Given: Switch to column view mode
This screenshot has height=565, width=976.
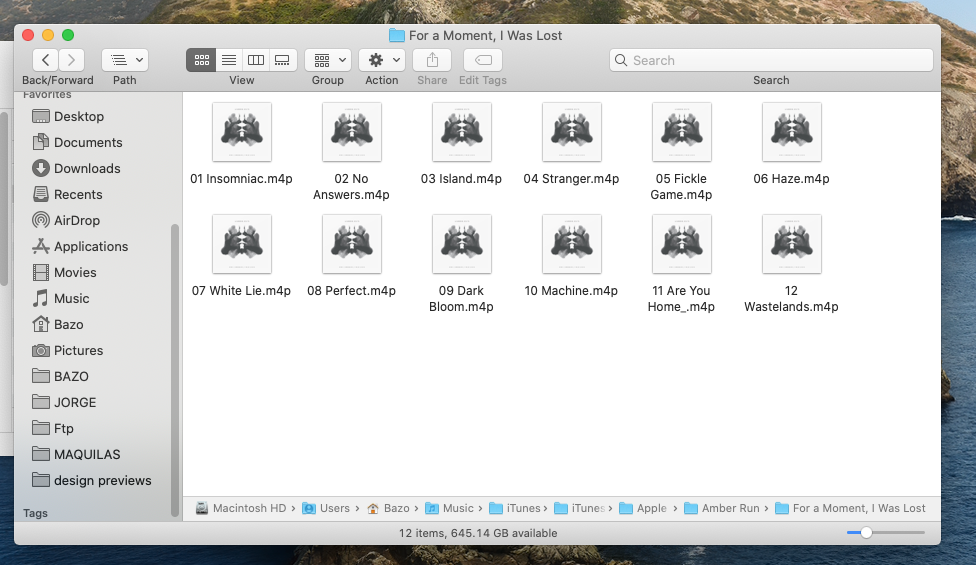Looking at the screenshot, I should tap(256, 60).
